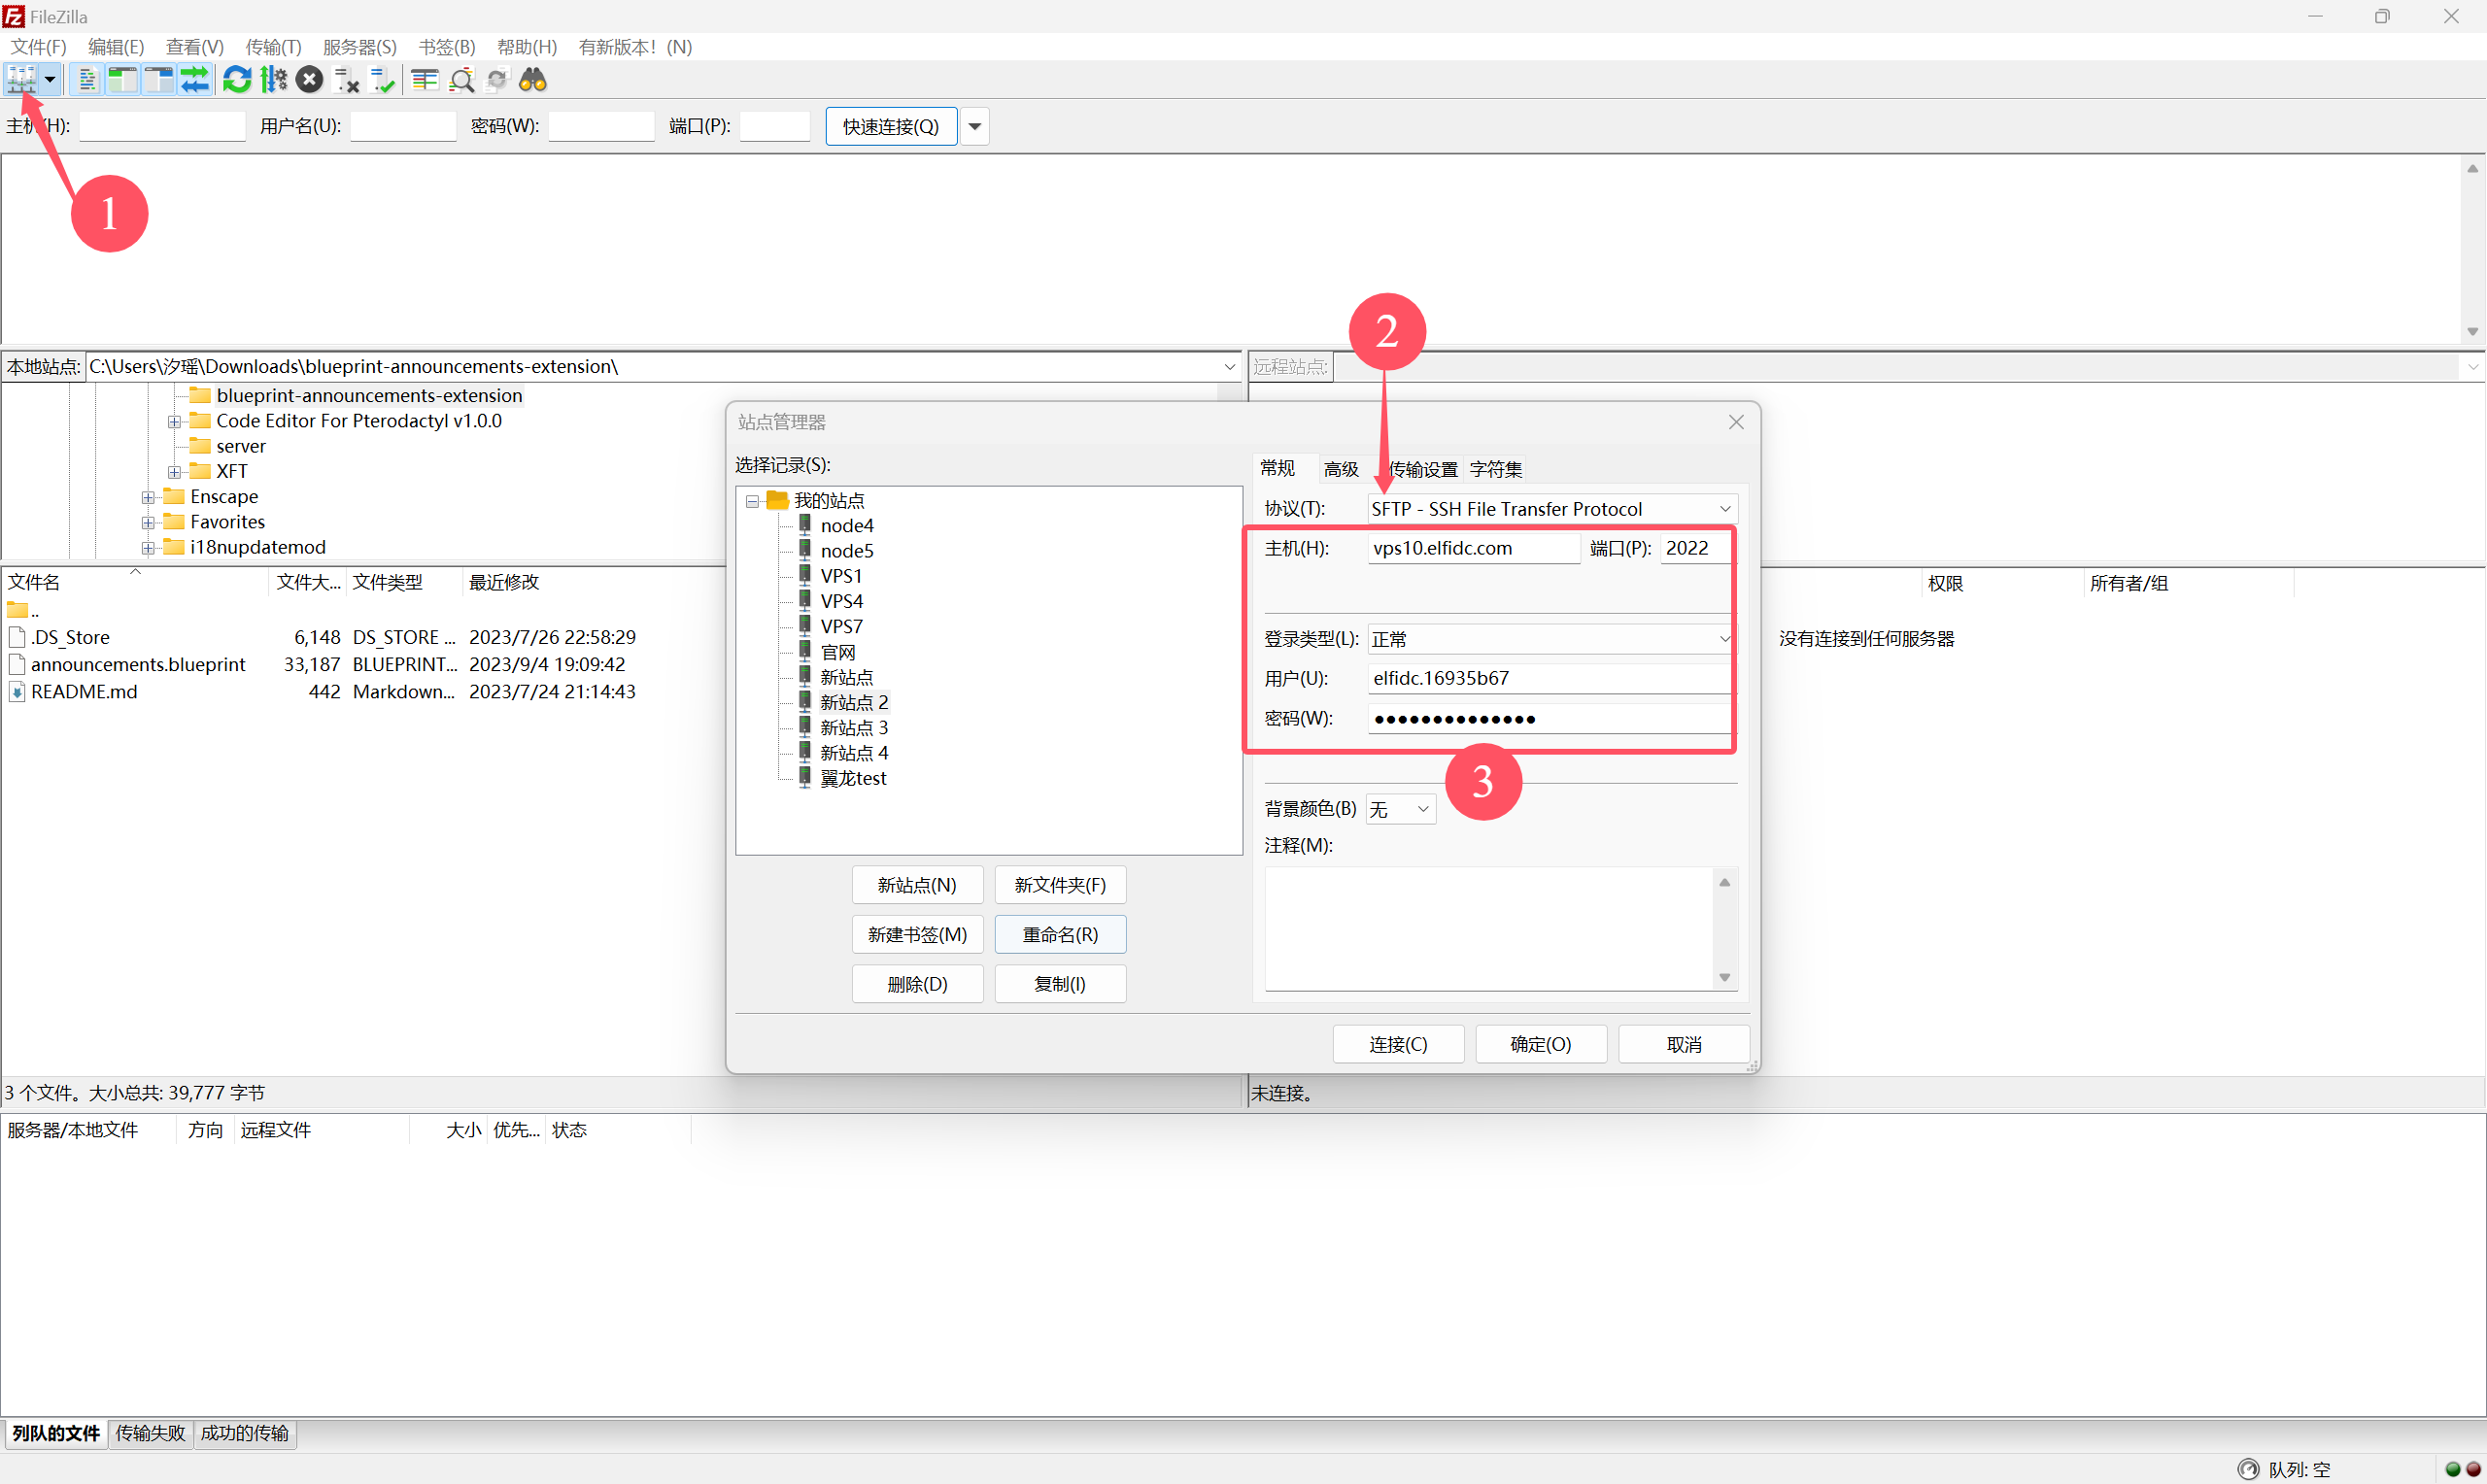This screenshot has height=1484, width=2487.
Task: Open the 文件(F) menu
Action: click(x=38, y=47)
